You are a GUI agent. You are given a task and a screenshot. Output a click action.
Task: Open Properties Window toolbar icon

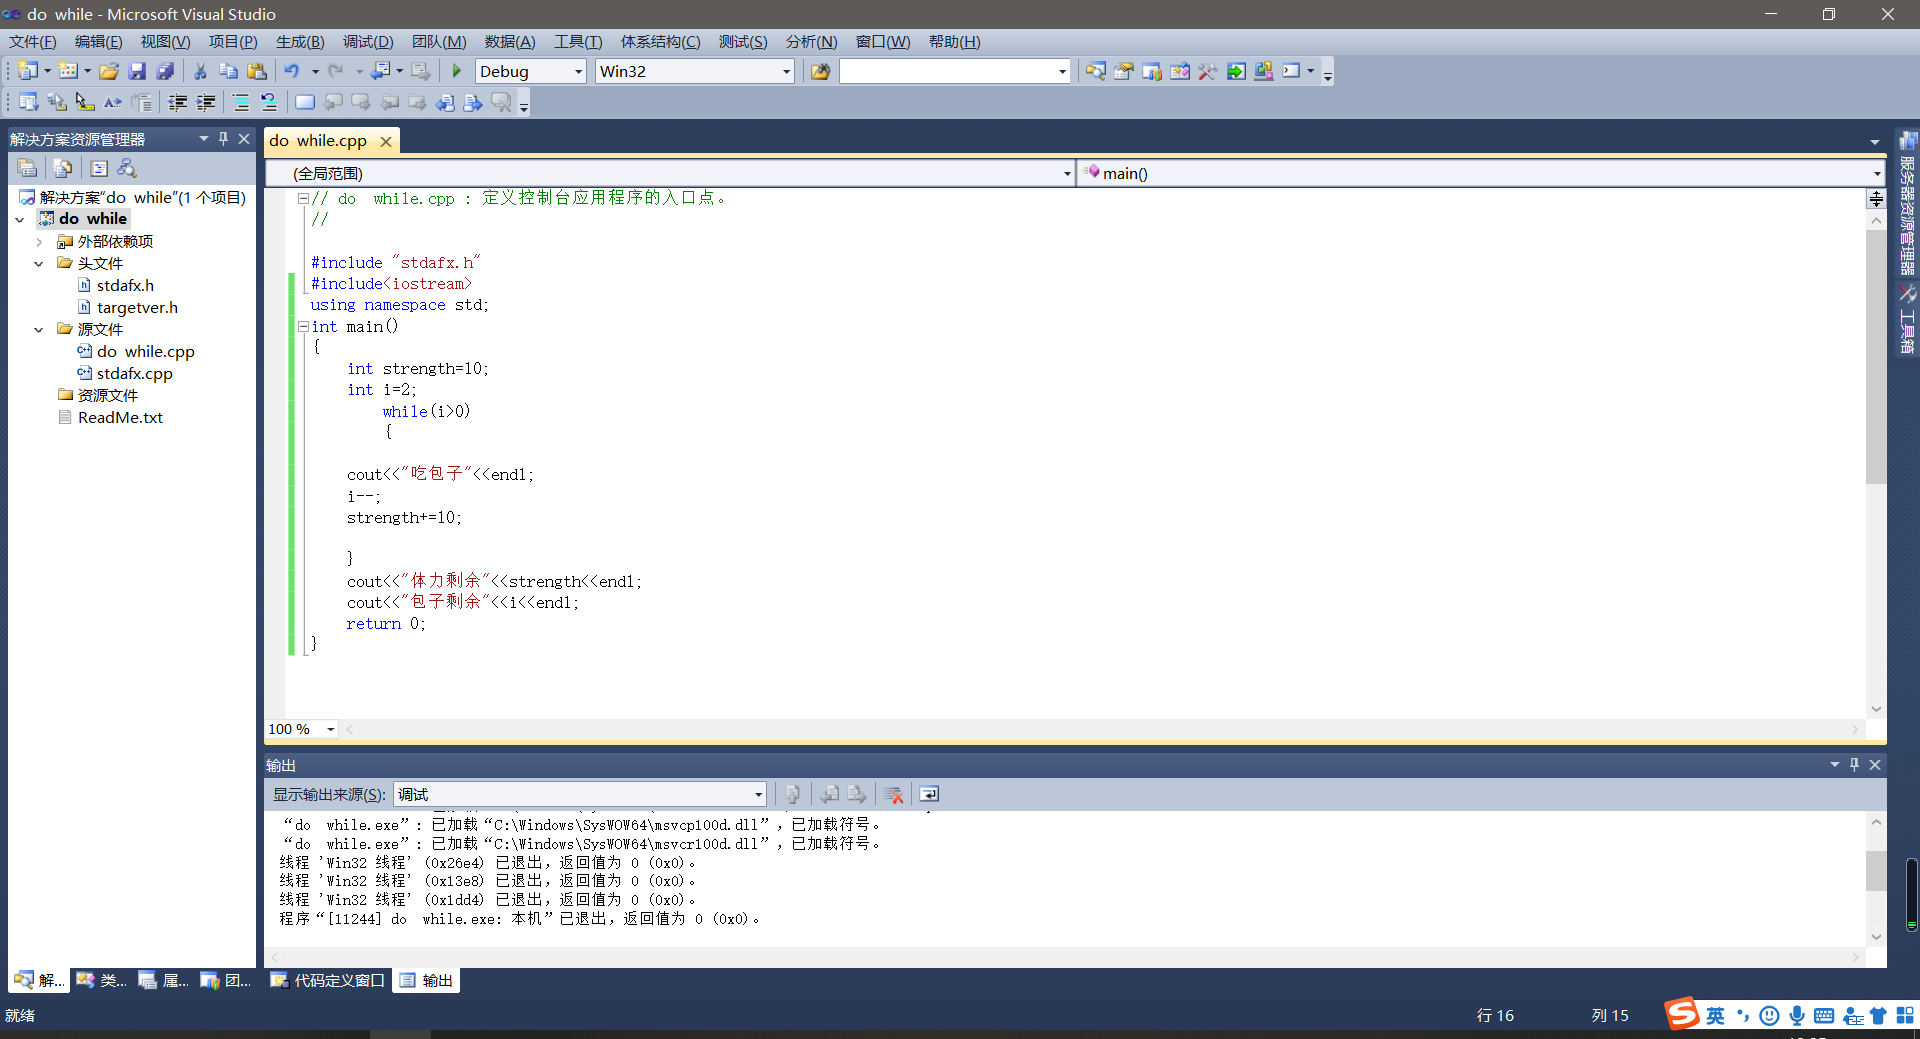click(x=1124, y=71)
